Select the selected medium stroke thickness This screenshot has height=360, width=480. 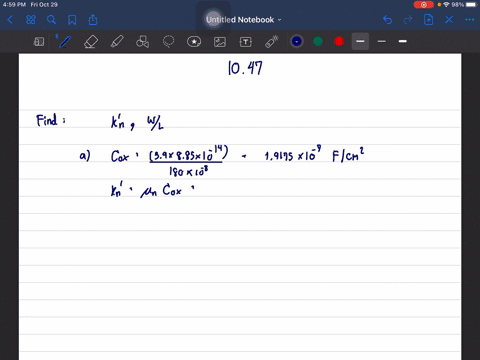[360, 41]
